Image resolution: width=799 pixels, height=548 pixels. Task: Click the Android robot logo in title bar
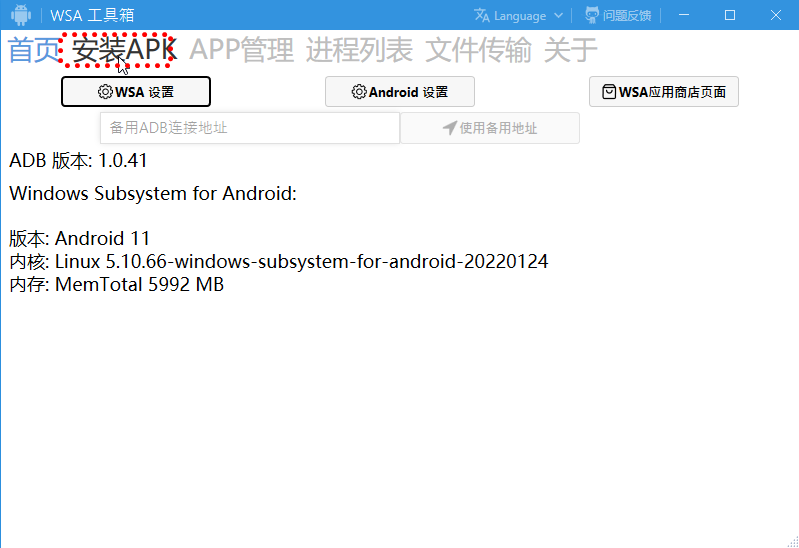click(21, 15)
